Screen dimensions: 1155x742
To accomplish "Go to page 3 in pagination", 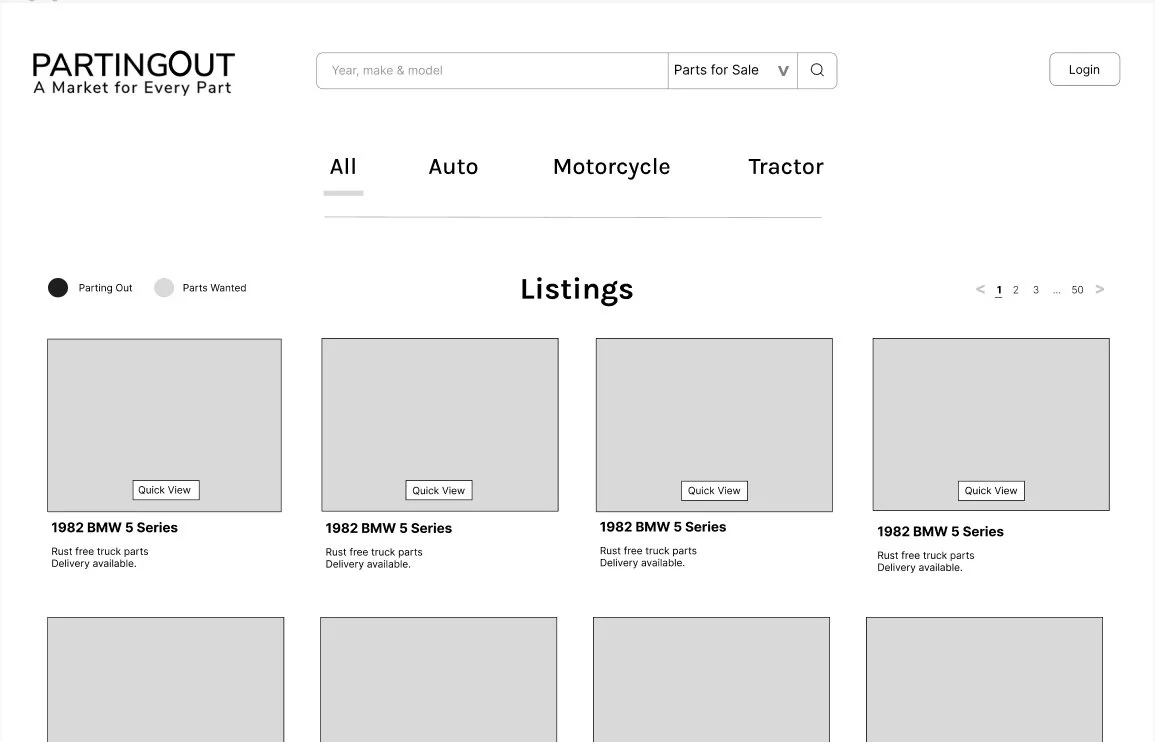I will pos(1036,290).
